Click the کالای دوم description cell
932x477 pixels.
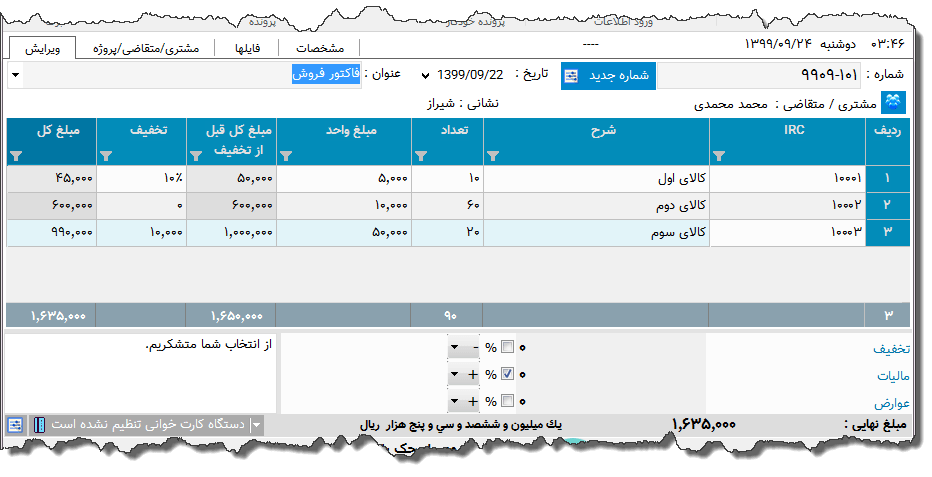pos(596,205)
